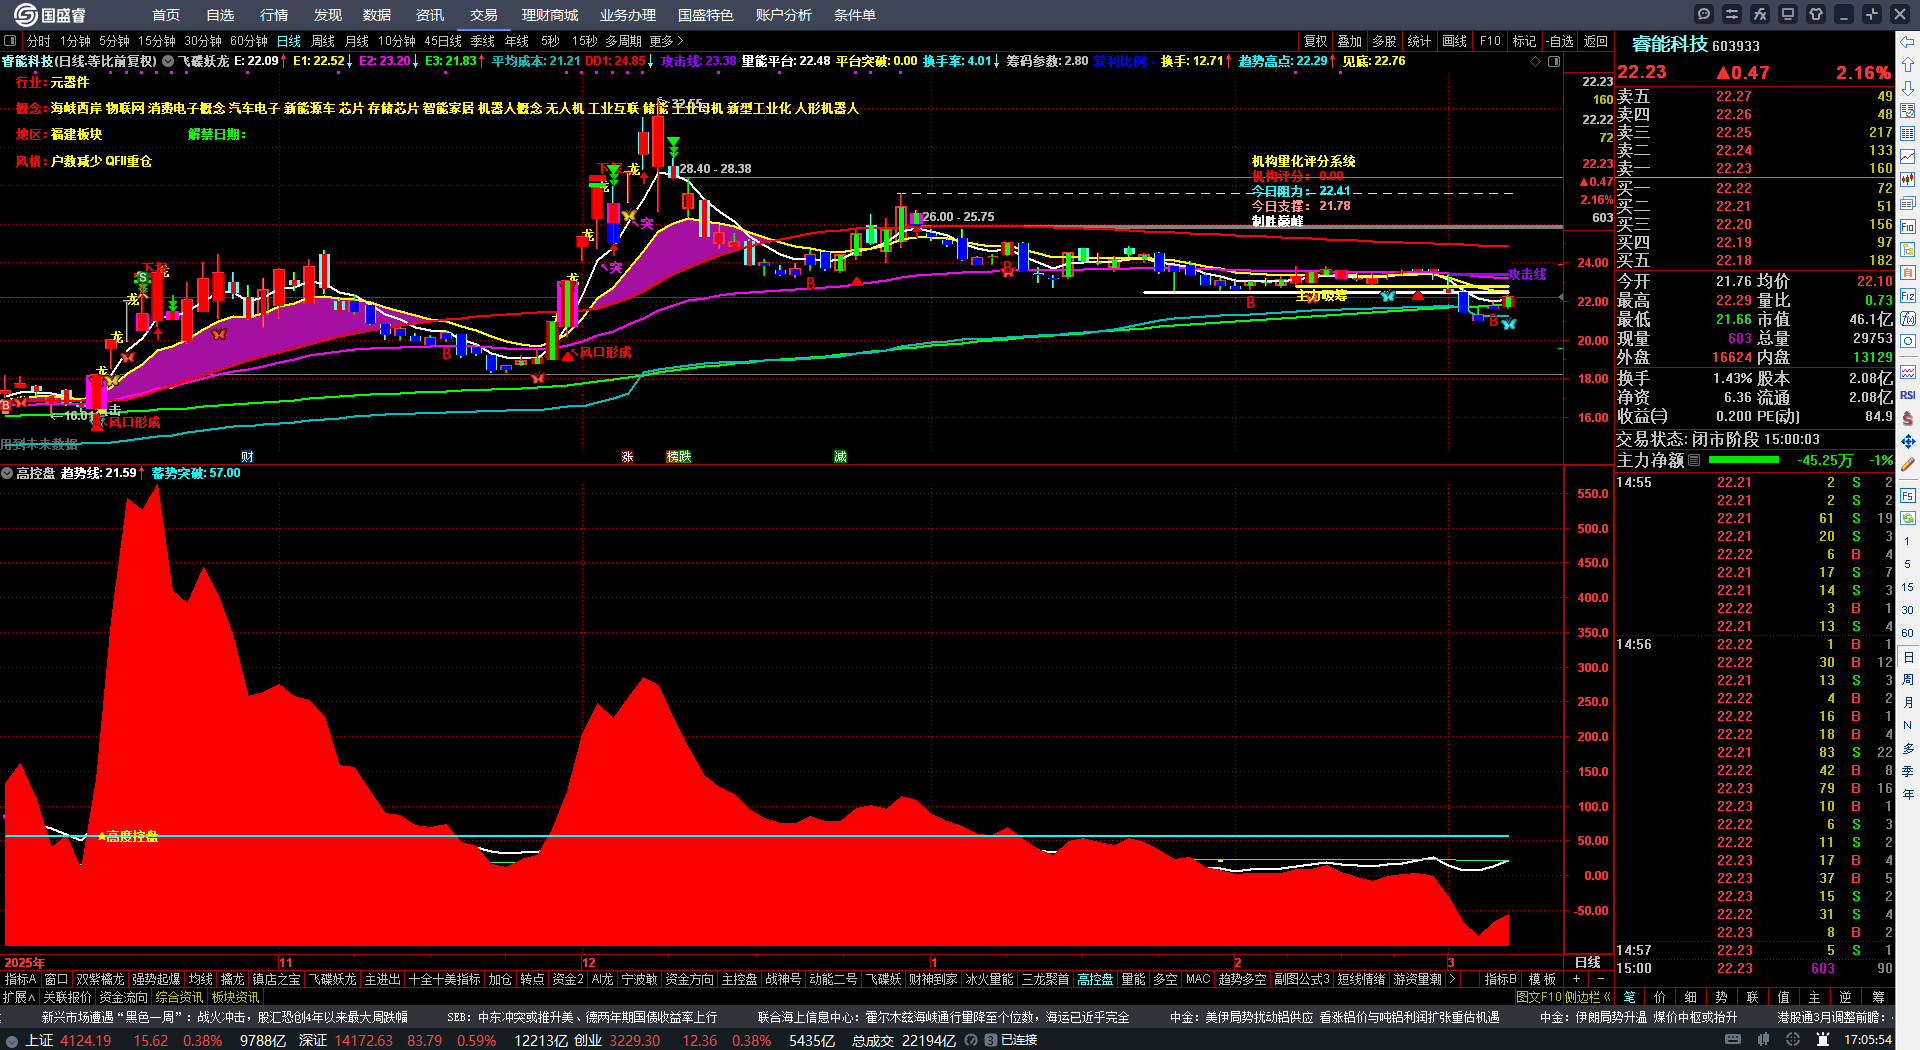Screen dimensions: 1920x1050
Task: Click the keyboard icon in status bar
Action: point(1733,1040)
